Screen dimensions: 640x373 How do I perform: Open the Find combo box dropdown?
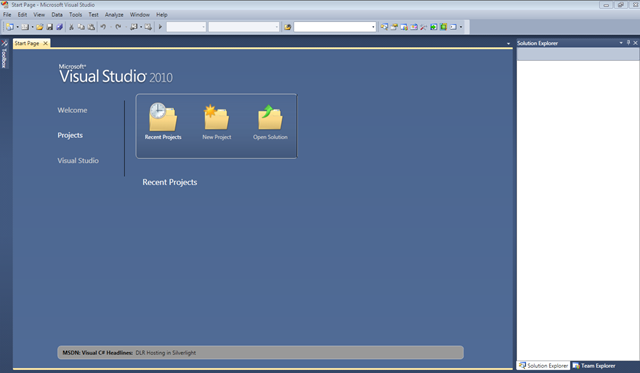(x=373, y=27)
